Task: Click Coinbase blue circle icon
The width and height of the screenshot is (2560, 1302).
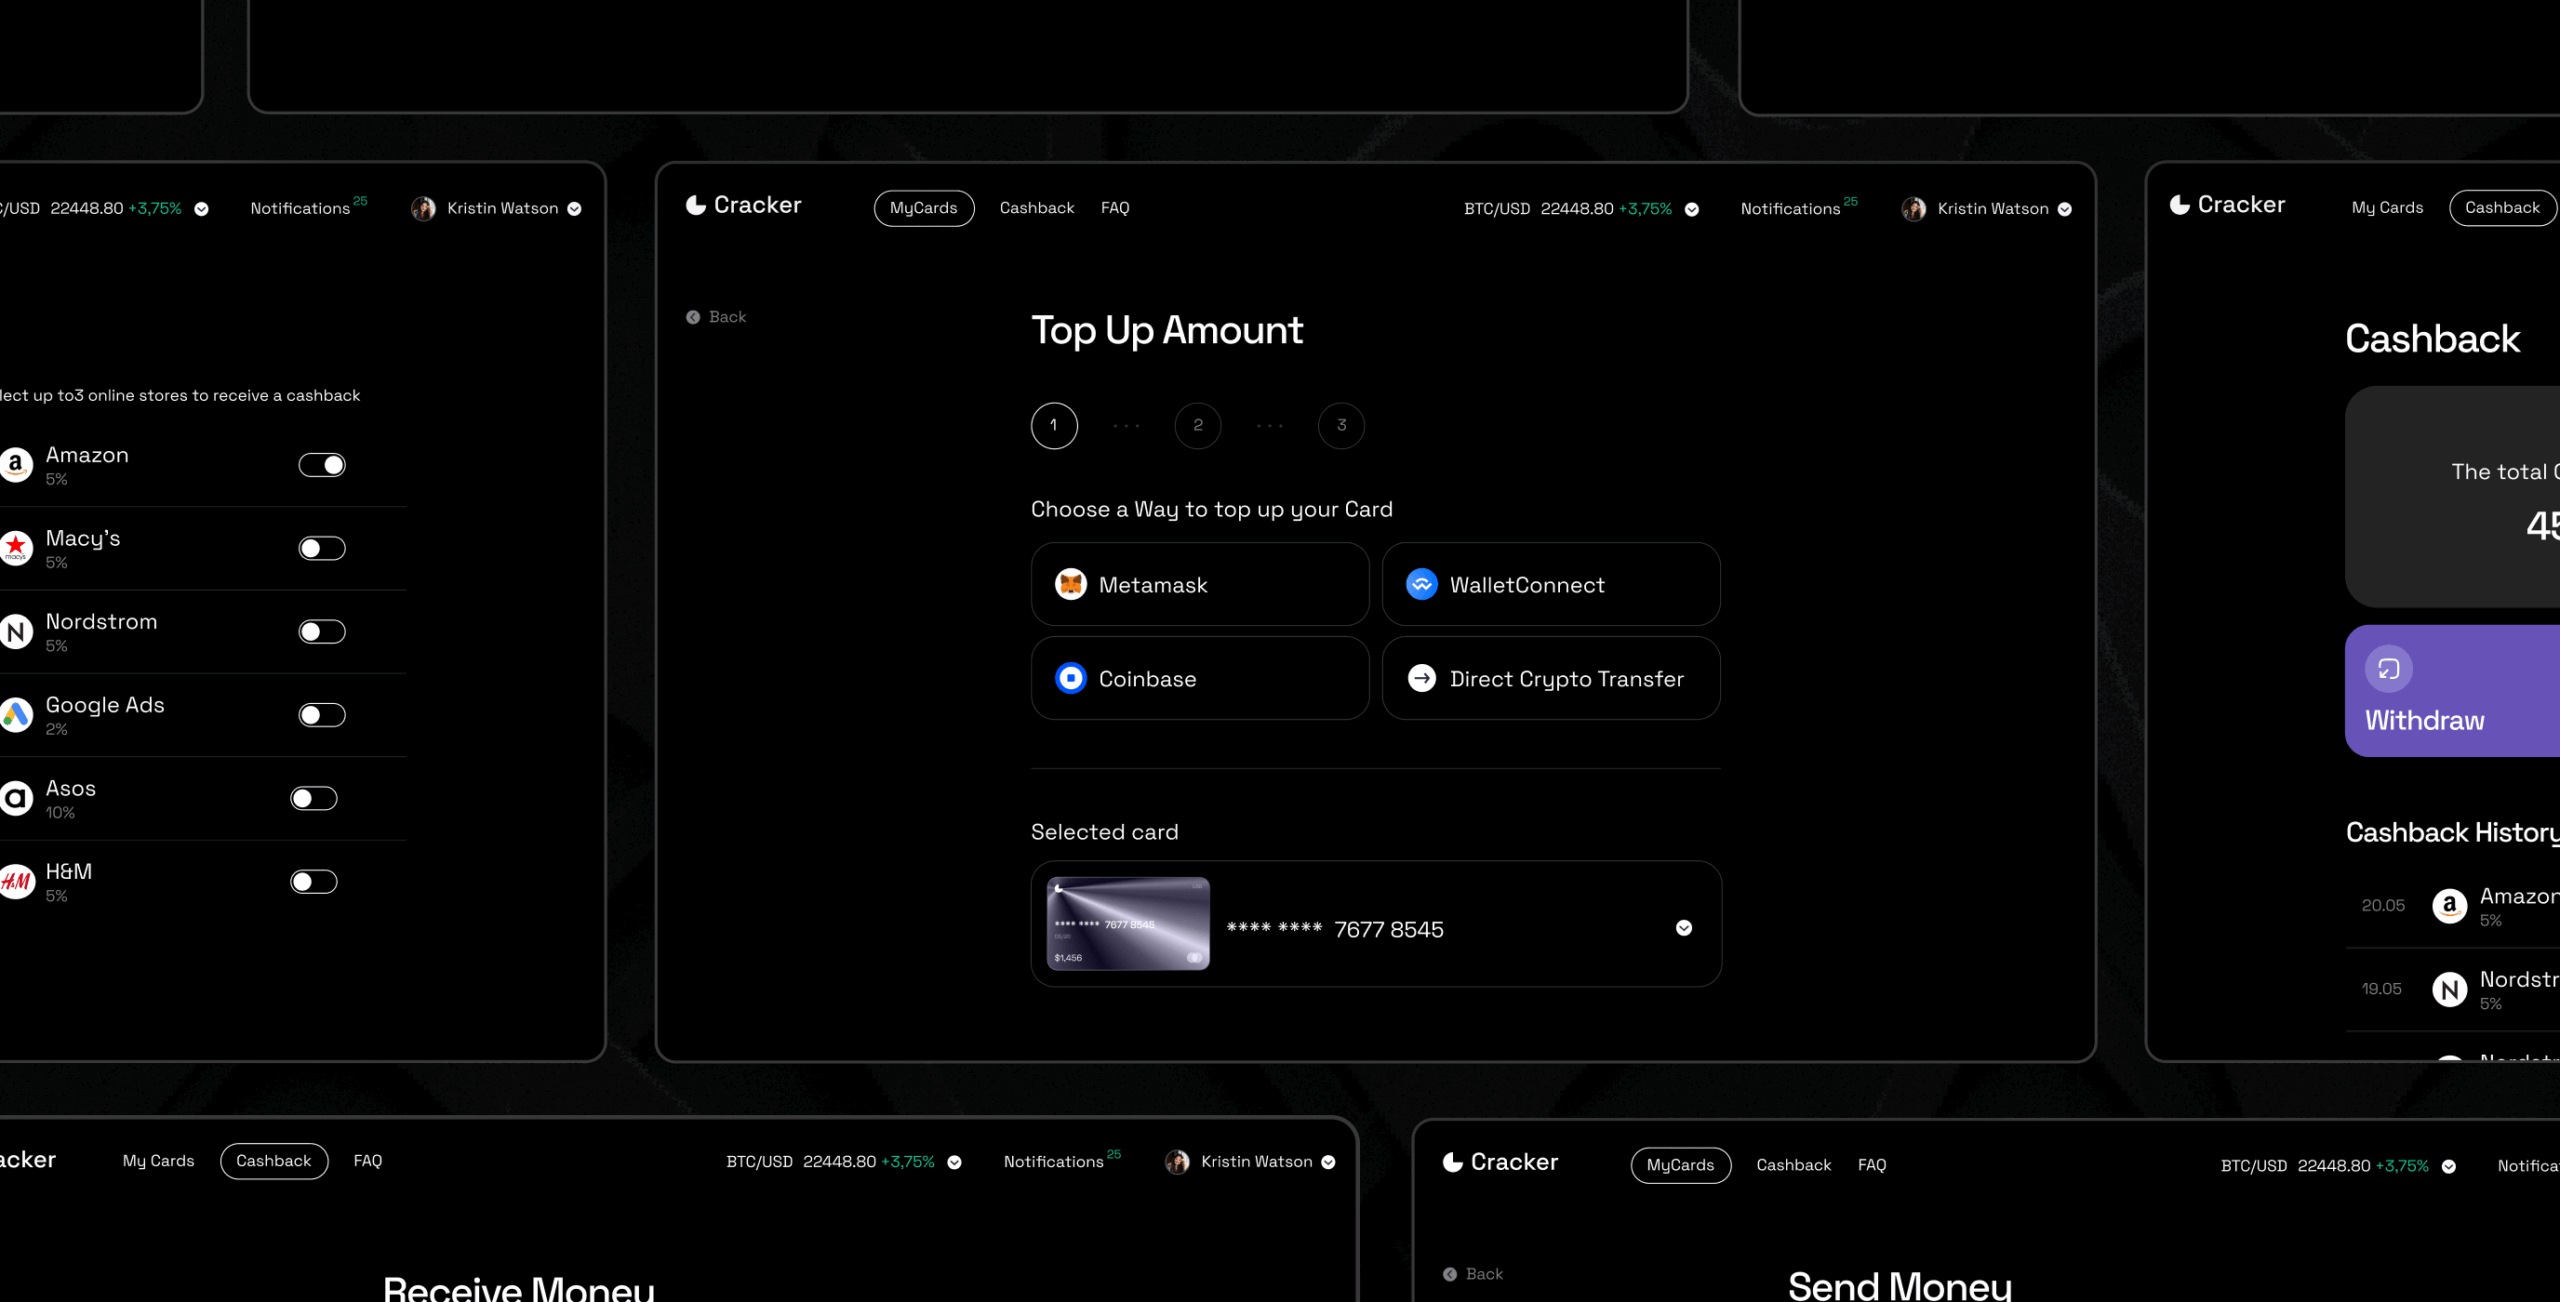Action: point(1071,678)
